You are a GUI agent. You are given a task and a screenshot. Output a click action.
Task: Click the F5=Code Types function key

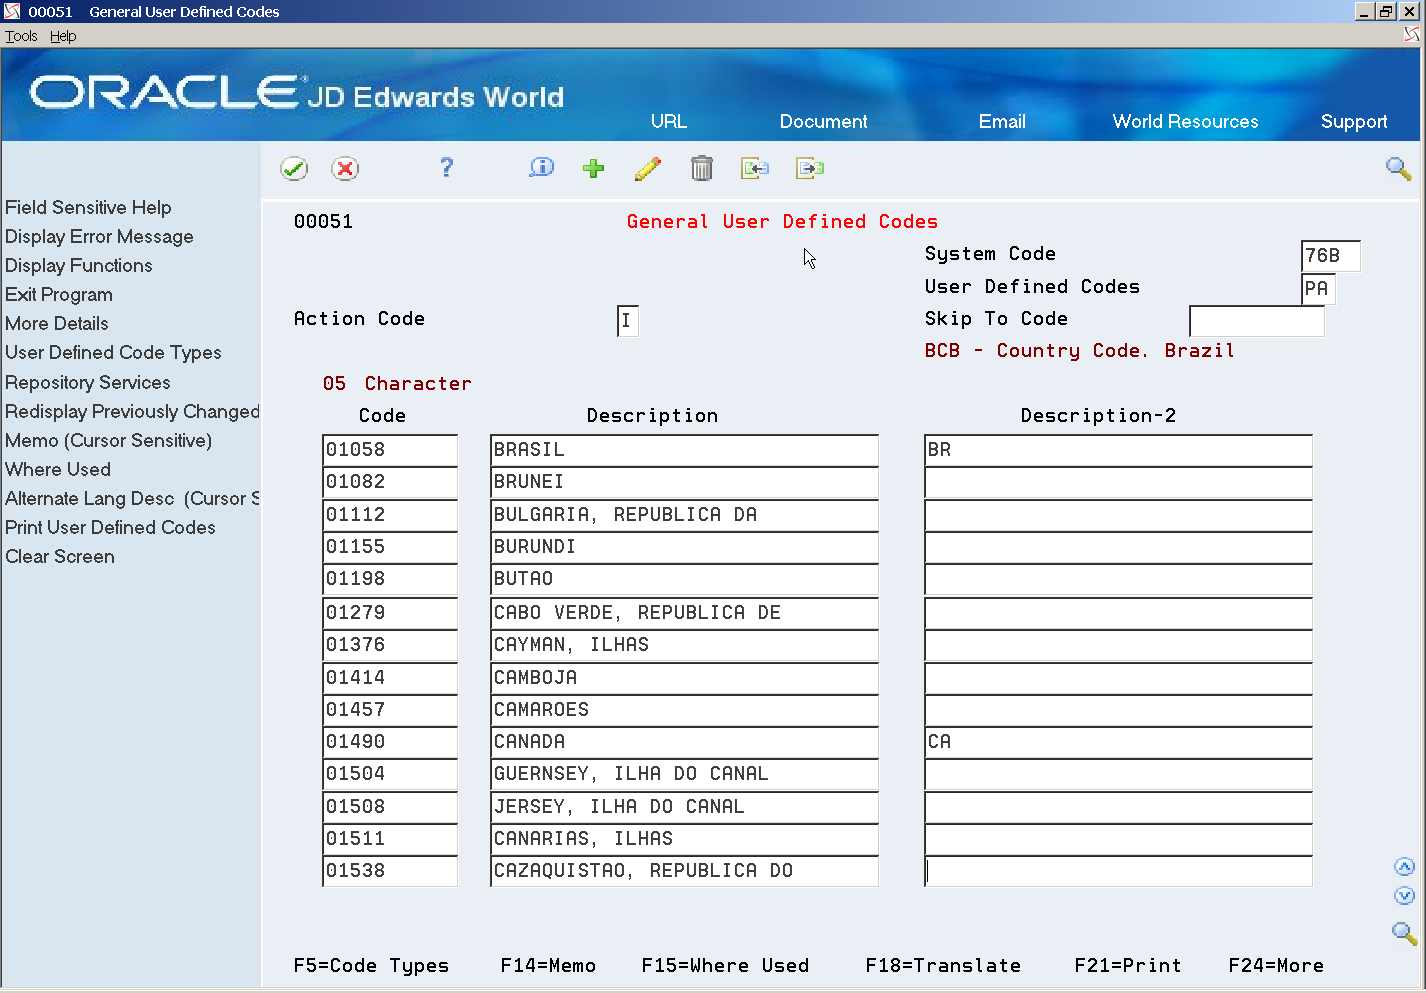tap(371, 965)
